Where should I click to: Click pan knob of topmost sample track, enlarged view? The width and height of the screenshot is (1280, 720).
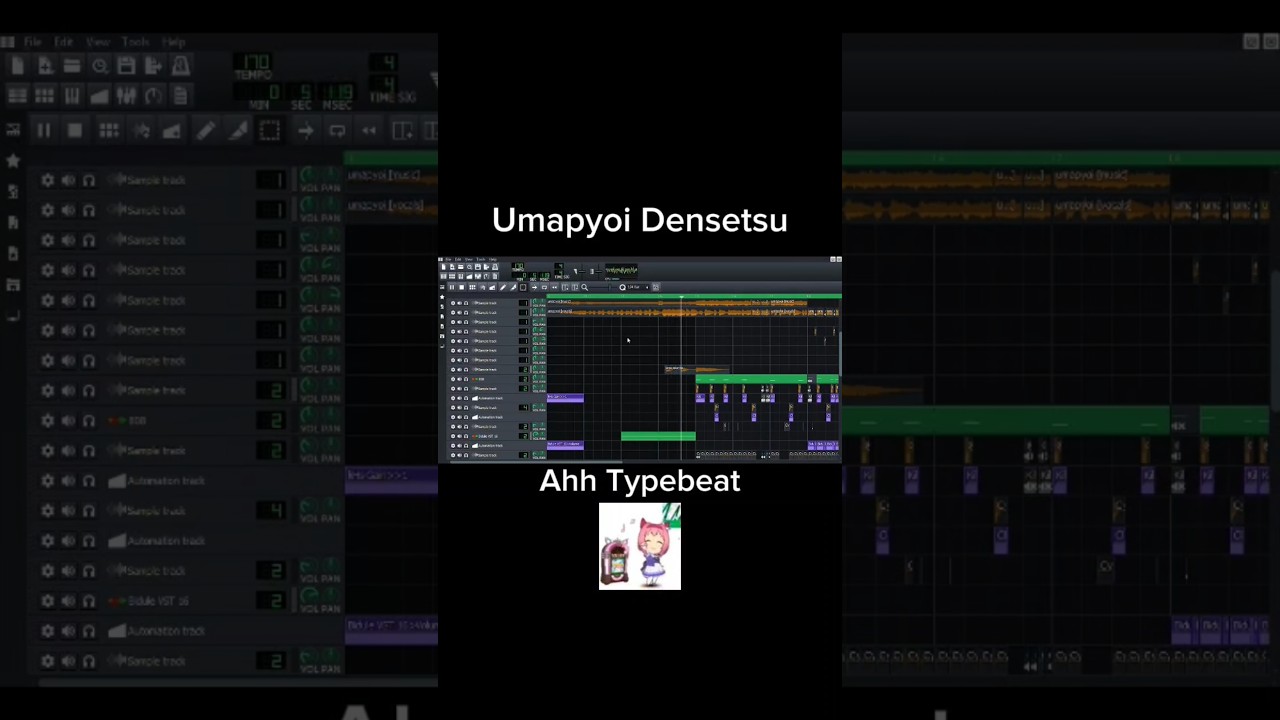coord(331,175)
